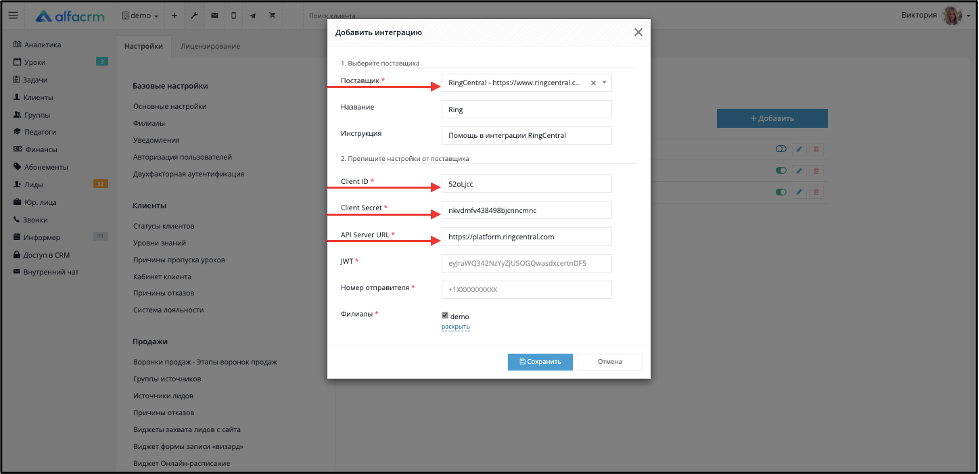
Task: Open the Статусы клиентов link
Action: 164,226
